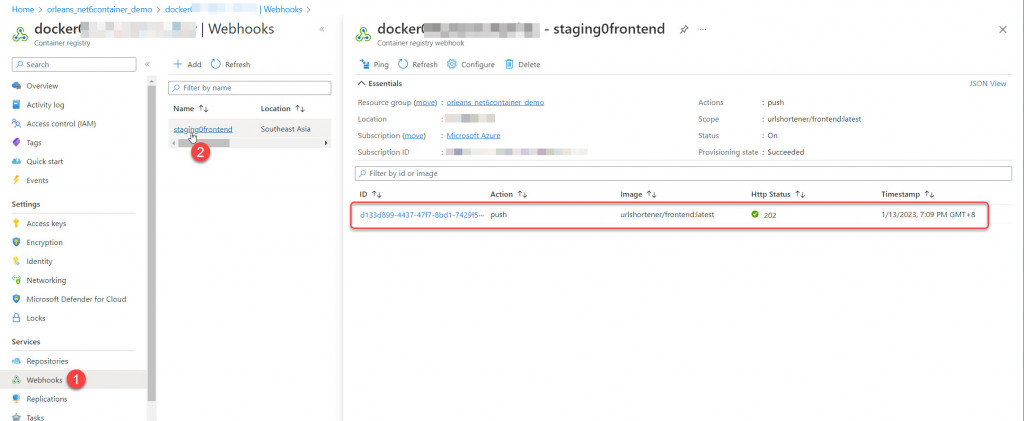Viewport: 1024px width, 421px height.
Task: Sort events by Http Status column
Action: pos(778,195)
